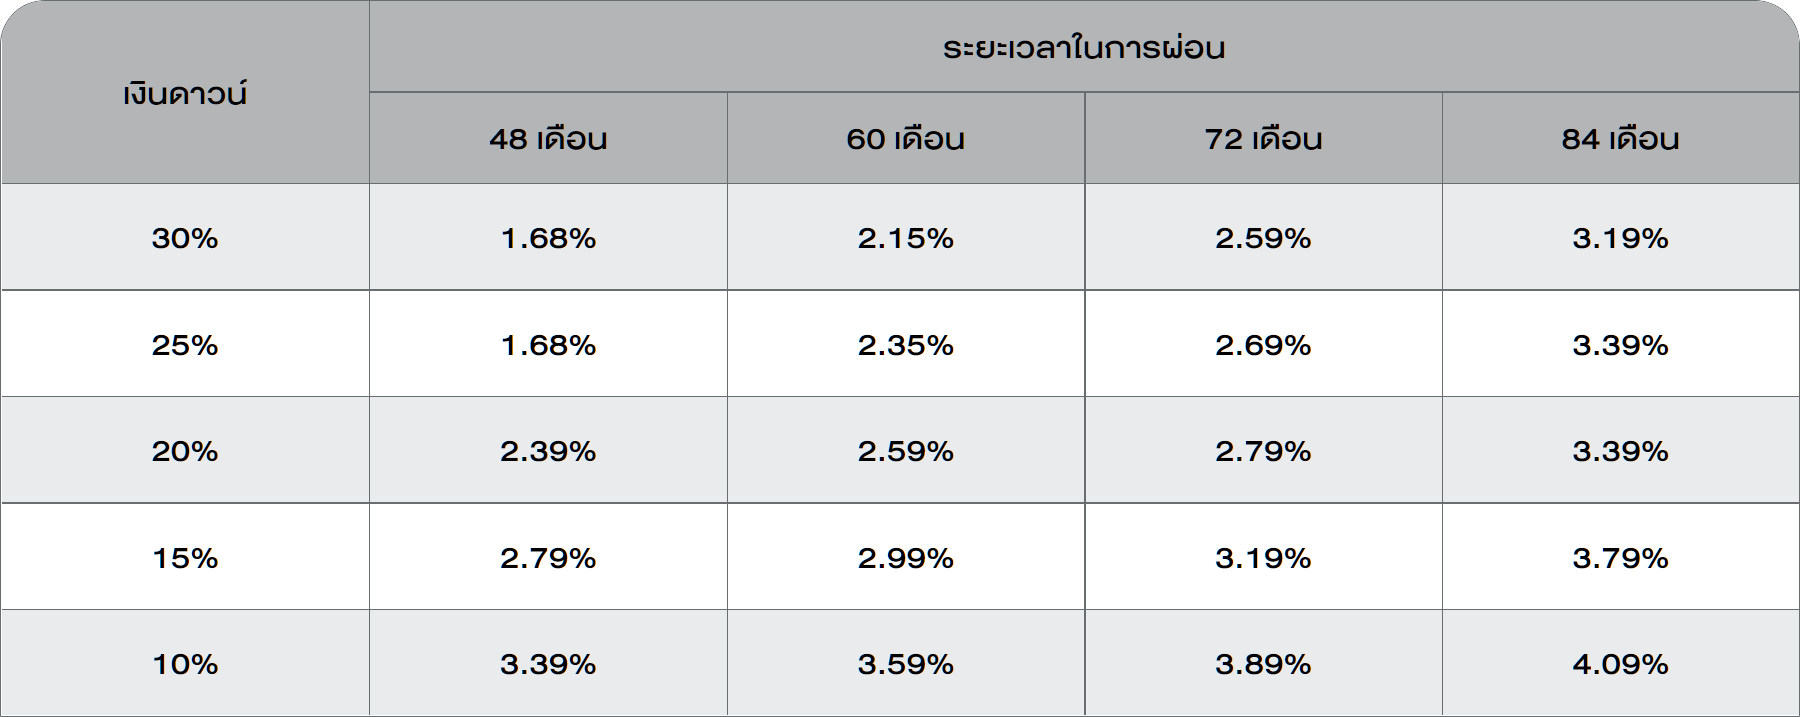This screenshot has height=717, width=1800.
Task: Click the 25% down payment row label
Action: coord(185,345)
